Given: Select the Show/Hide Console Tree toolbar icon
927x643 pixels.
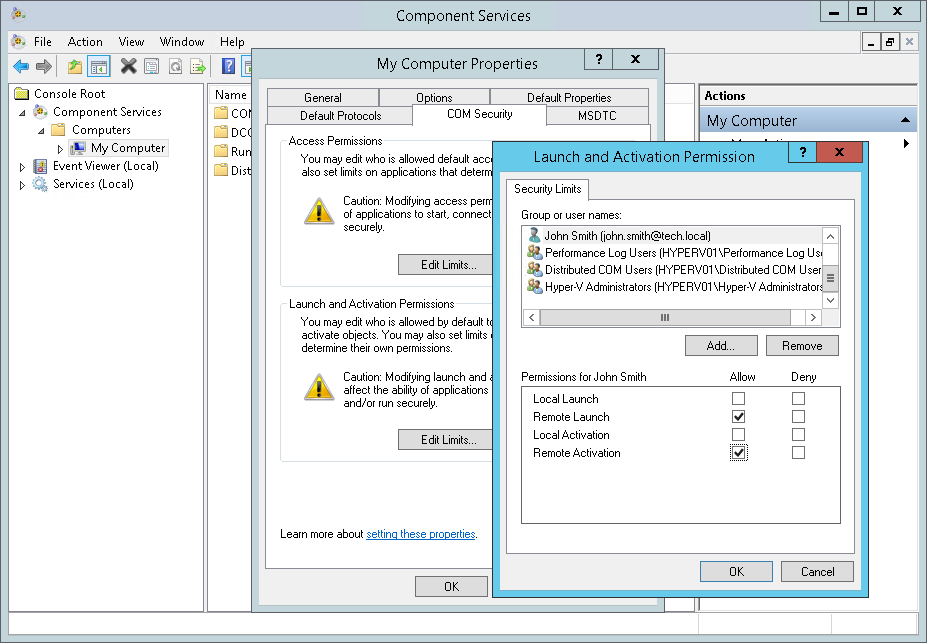Looking at the screenshot, I should pyautogui.click(x=97, y=66).
